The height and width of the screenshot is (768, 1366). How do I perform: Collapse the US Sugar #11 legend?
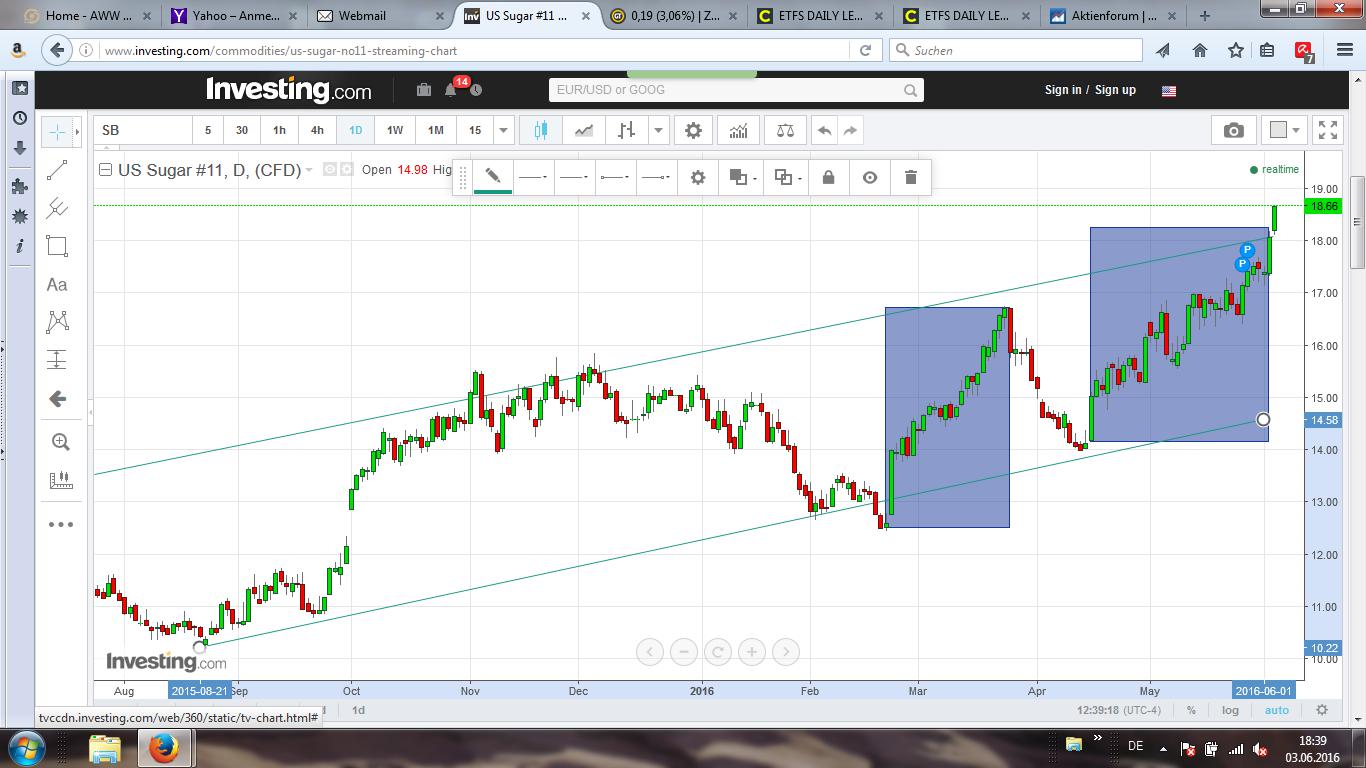(105, 170)
